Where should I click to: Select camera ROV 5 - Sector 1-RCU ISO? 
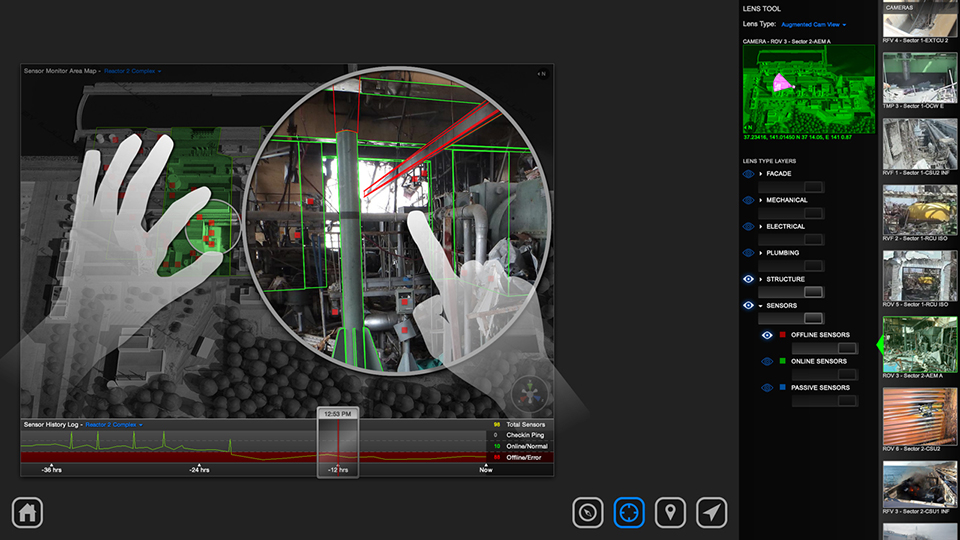coord(920,279)
